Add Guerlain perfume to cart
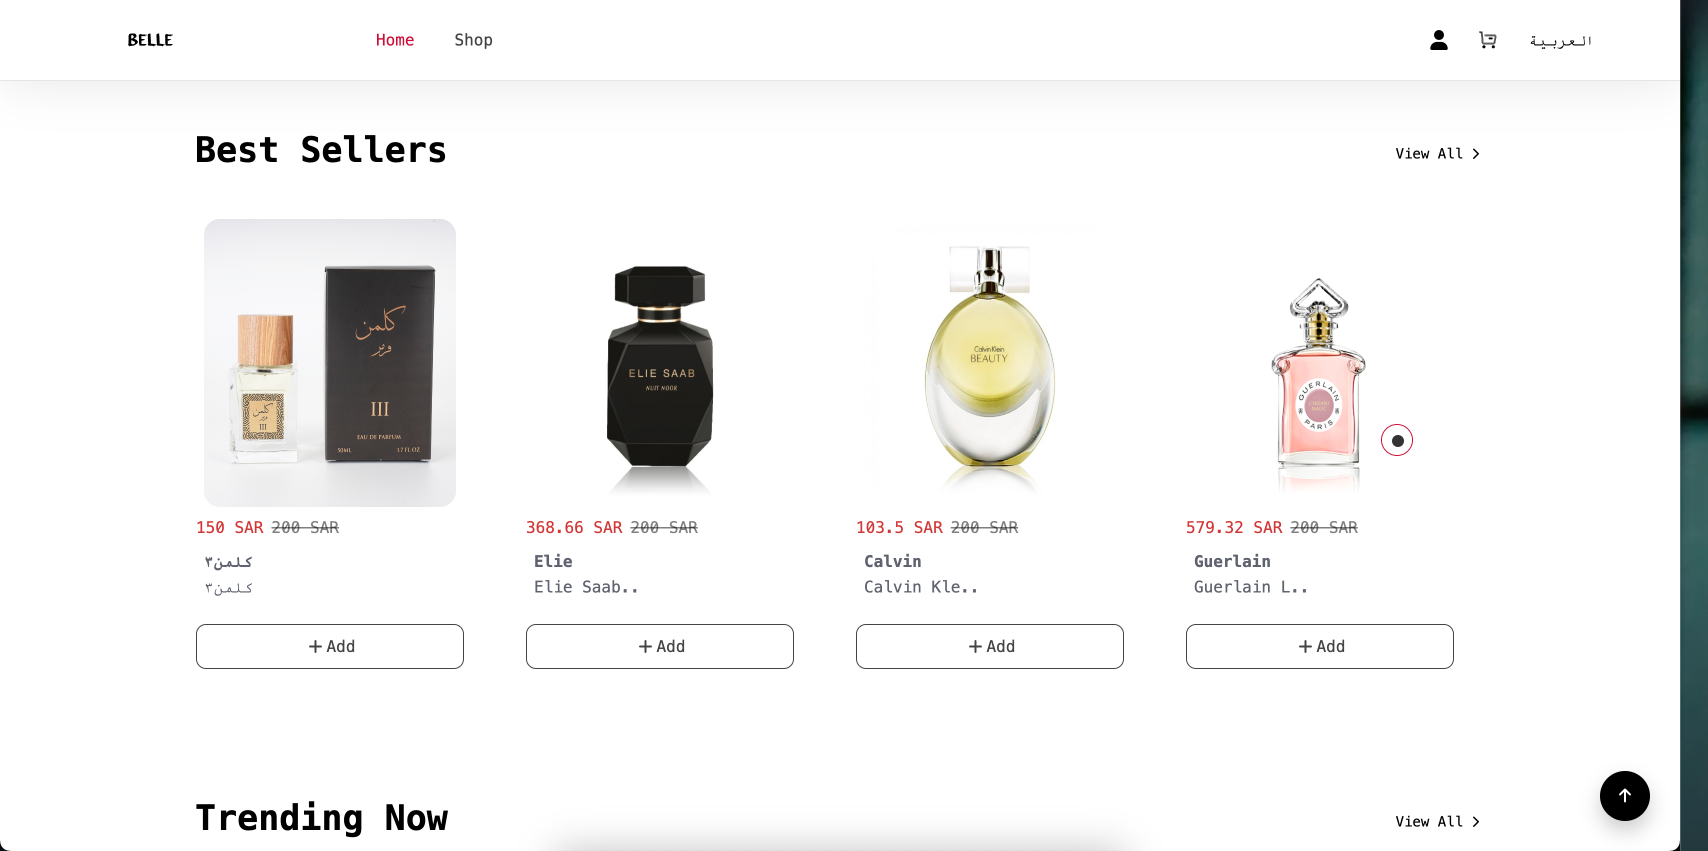The height and width of the screenshot is (851, 1708). [1320, 646]
